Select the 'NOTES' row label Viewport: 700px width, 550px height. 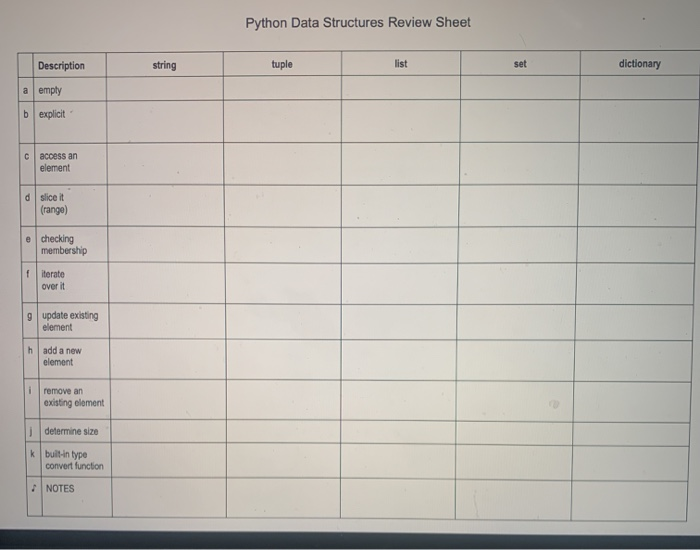tap(60, 488)
